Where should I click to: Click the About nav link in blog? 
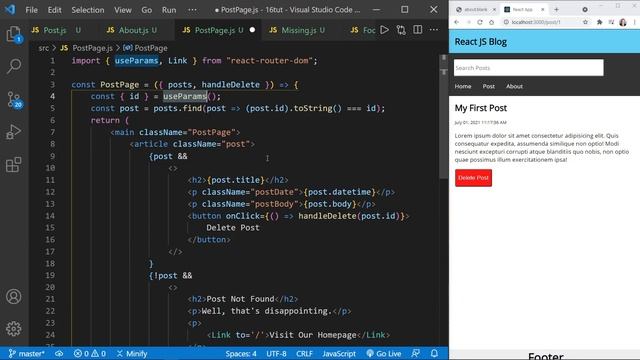[514, 87]
